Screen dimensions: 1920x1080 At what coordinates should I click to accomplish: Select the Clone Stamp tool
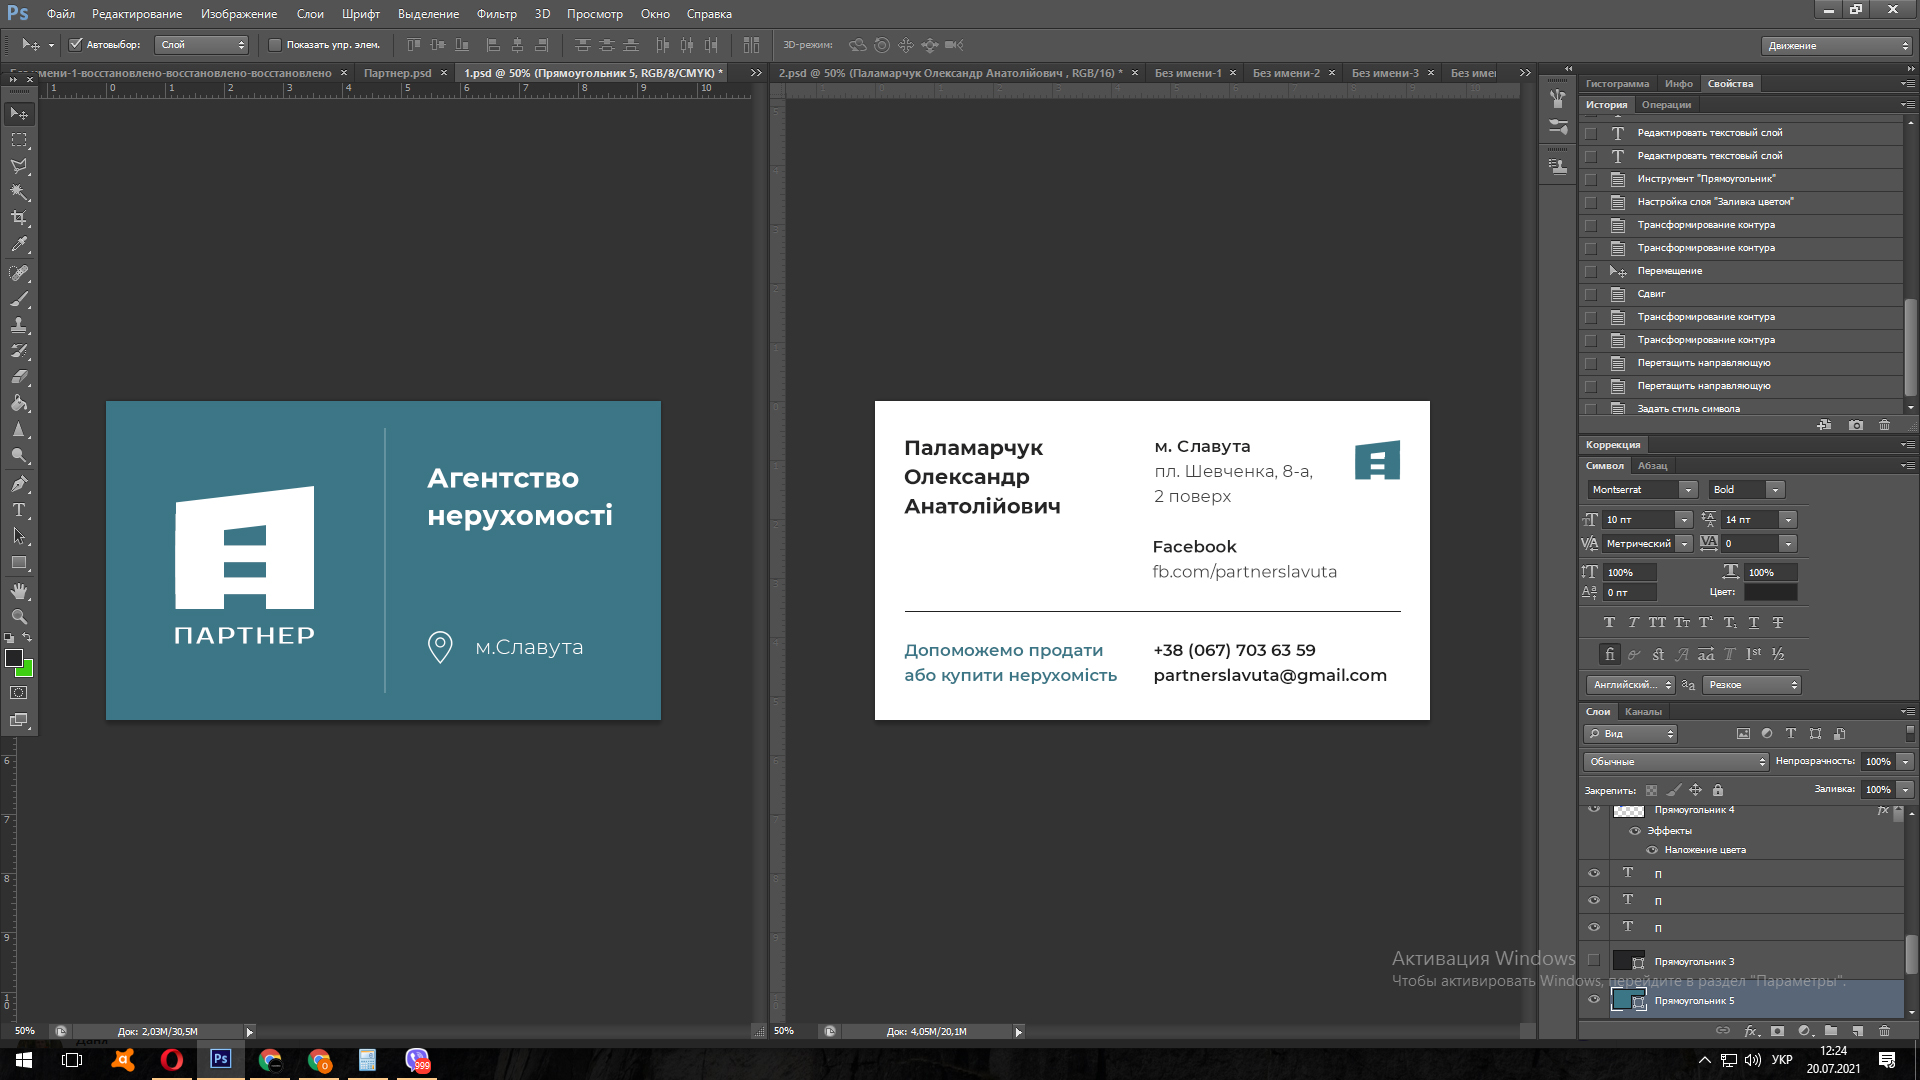click(19, 325)
